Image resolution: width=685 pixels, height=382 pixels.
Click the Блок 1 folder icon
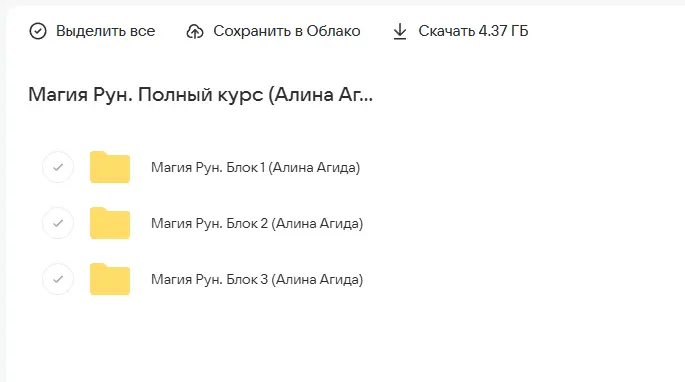tap(110, 167)
